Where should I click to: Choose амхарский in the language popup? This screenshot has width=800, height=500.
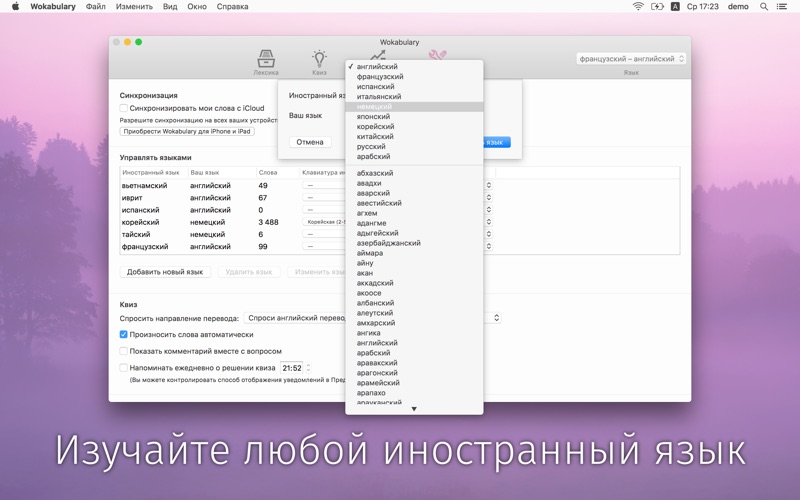tap(414, 323)
